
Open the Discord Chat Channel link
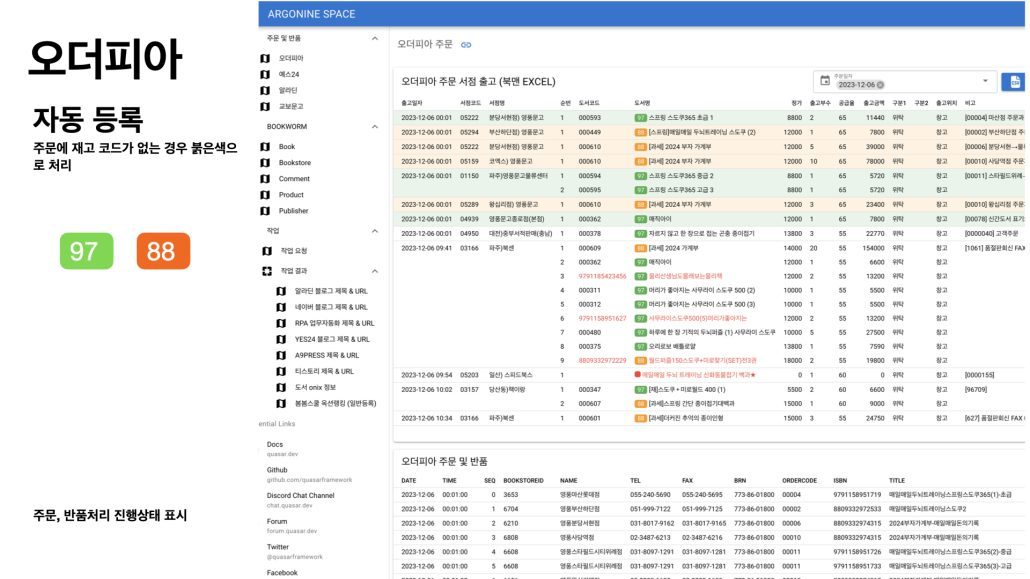point(300,500)
